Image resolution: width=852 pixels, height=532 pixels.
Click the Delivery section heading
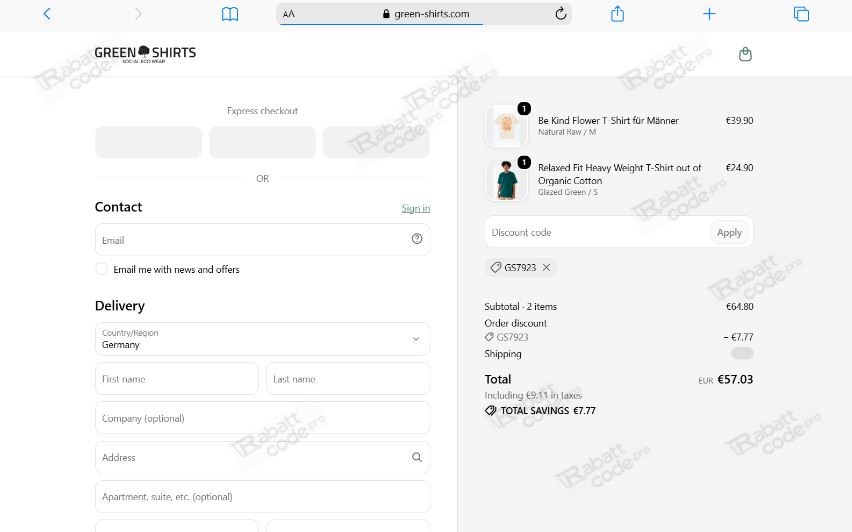point(120,305)
